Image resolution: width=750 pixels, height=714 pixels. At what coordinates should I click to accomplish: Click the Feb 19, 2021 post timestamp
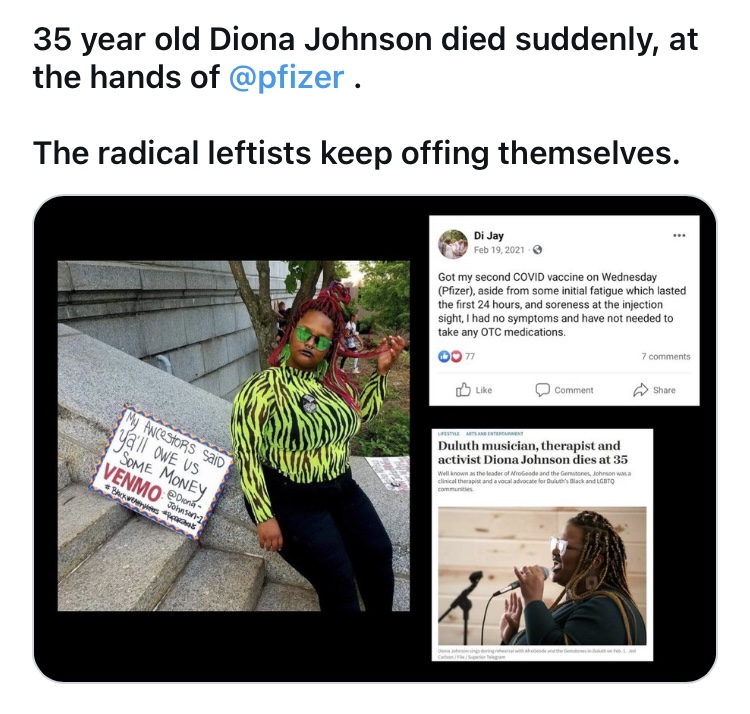pyautogui.click(x=499, y=250)
